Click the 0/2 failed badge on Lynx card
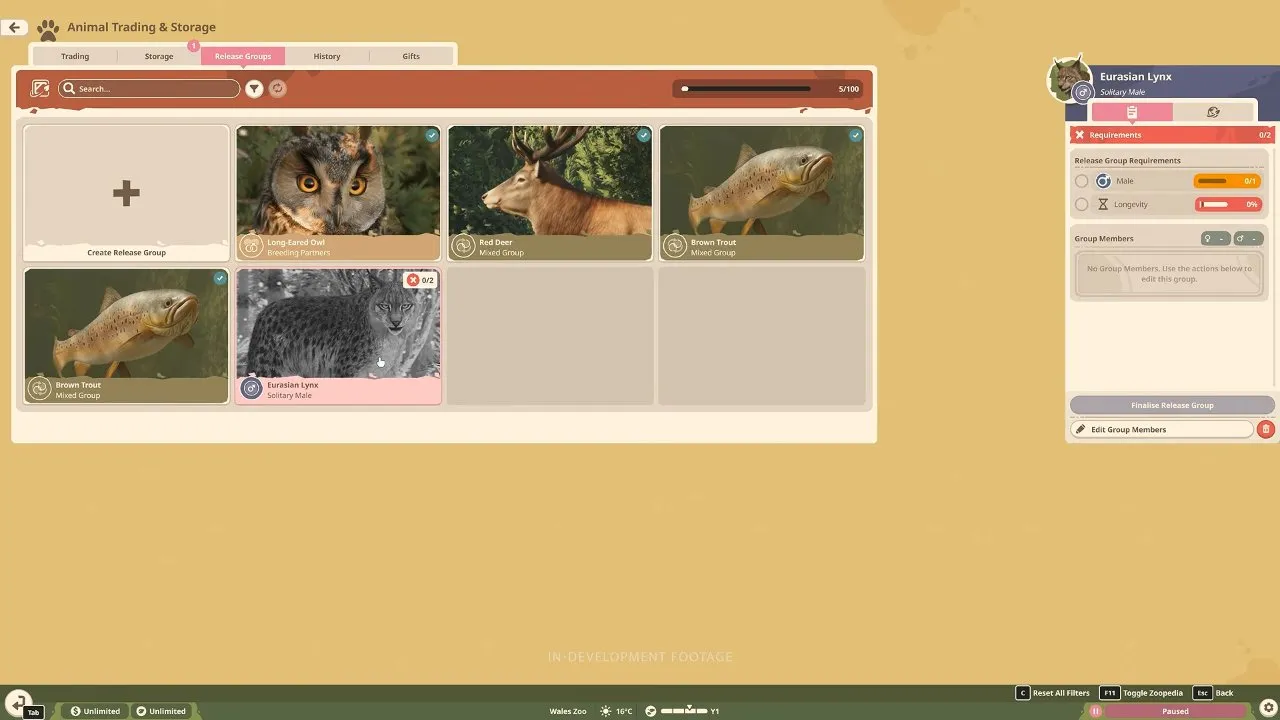 421,280
